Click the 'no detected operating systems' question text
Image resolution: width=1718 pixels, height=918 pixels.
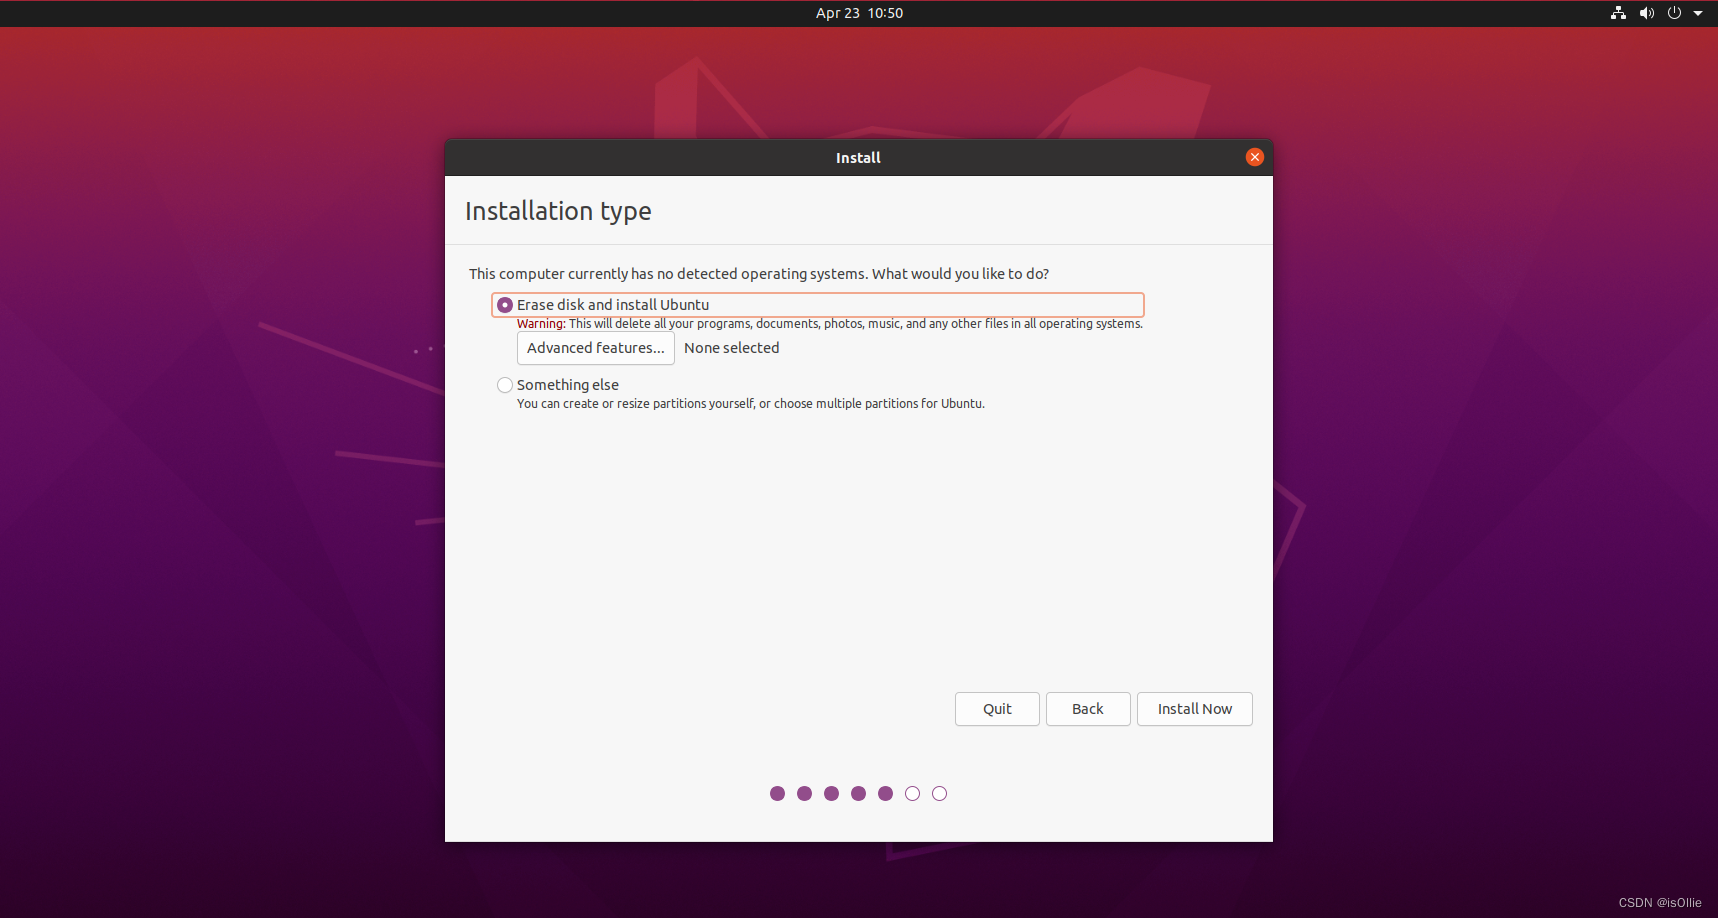(759, 274)
